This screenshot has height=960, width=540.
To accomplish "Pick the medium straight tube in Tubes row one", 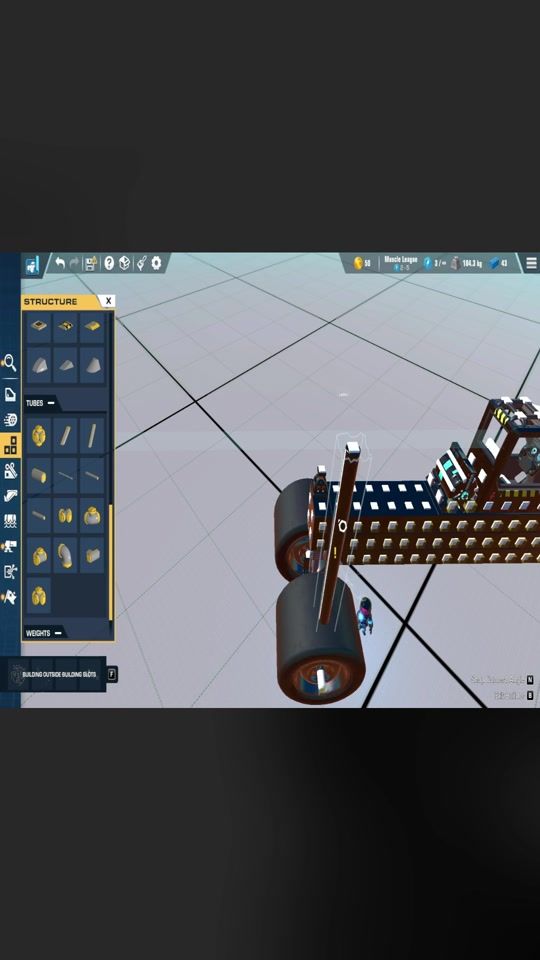I will point(65,435).
